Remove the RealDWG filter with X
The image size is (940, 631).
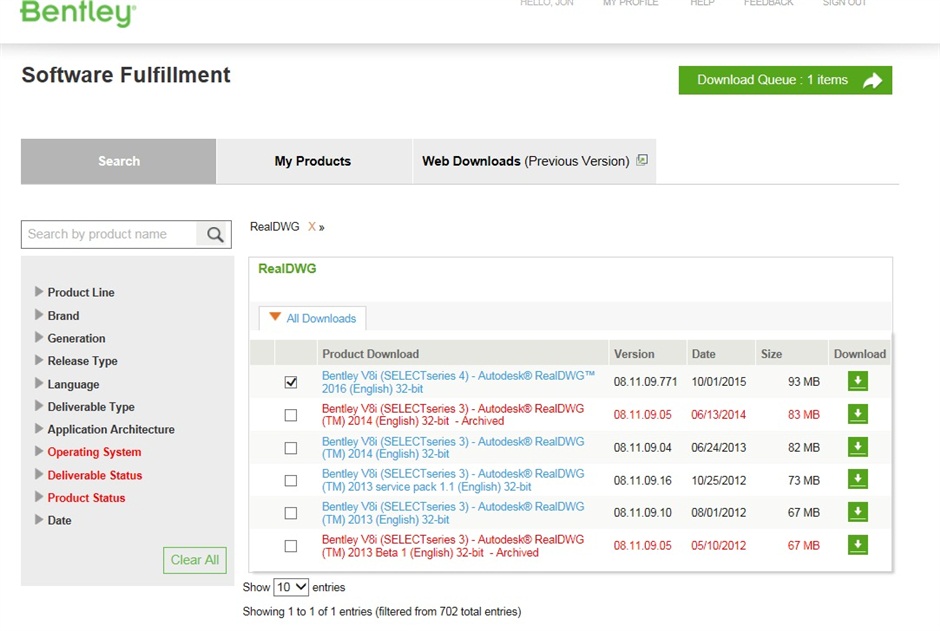[312, 227]
